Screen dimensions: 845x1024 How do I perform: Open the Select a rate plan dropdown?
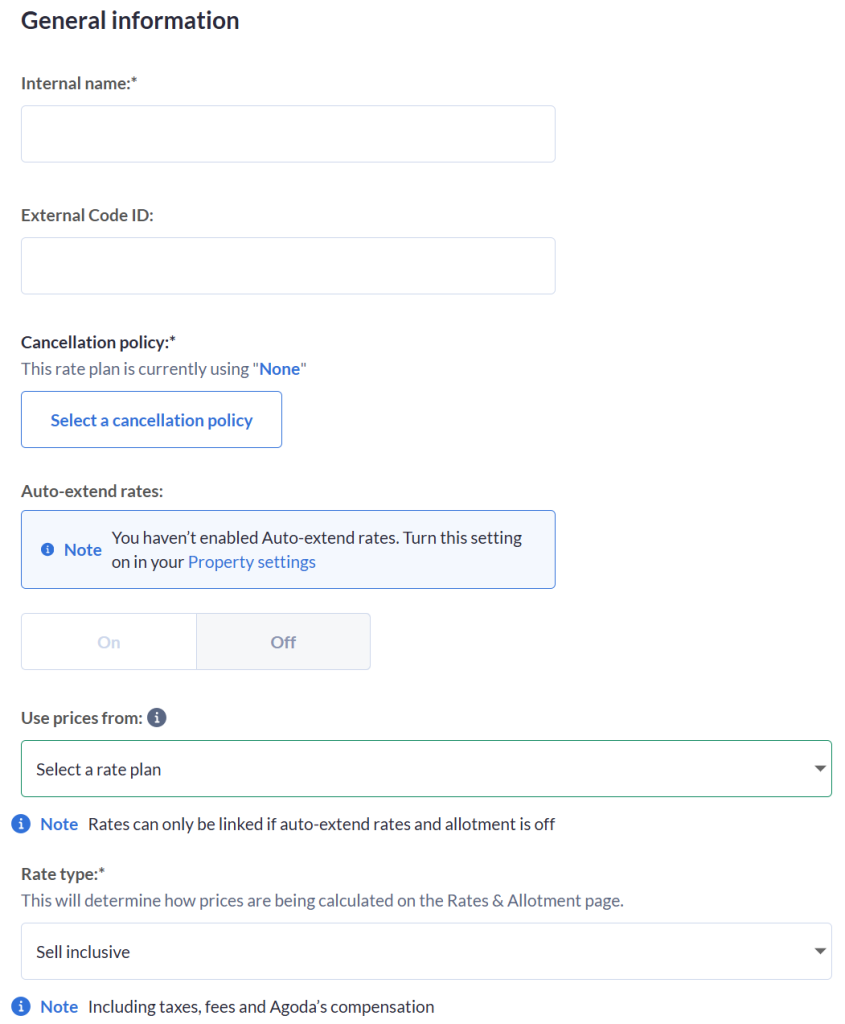[x=426, y=769]
